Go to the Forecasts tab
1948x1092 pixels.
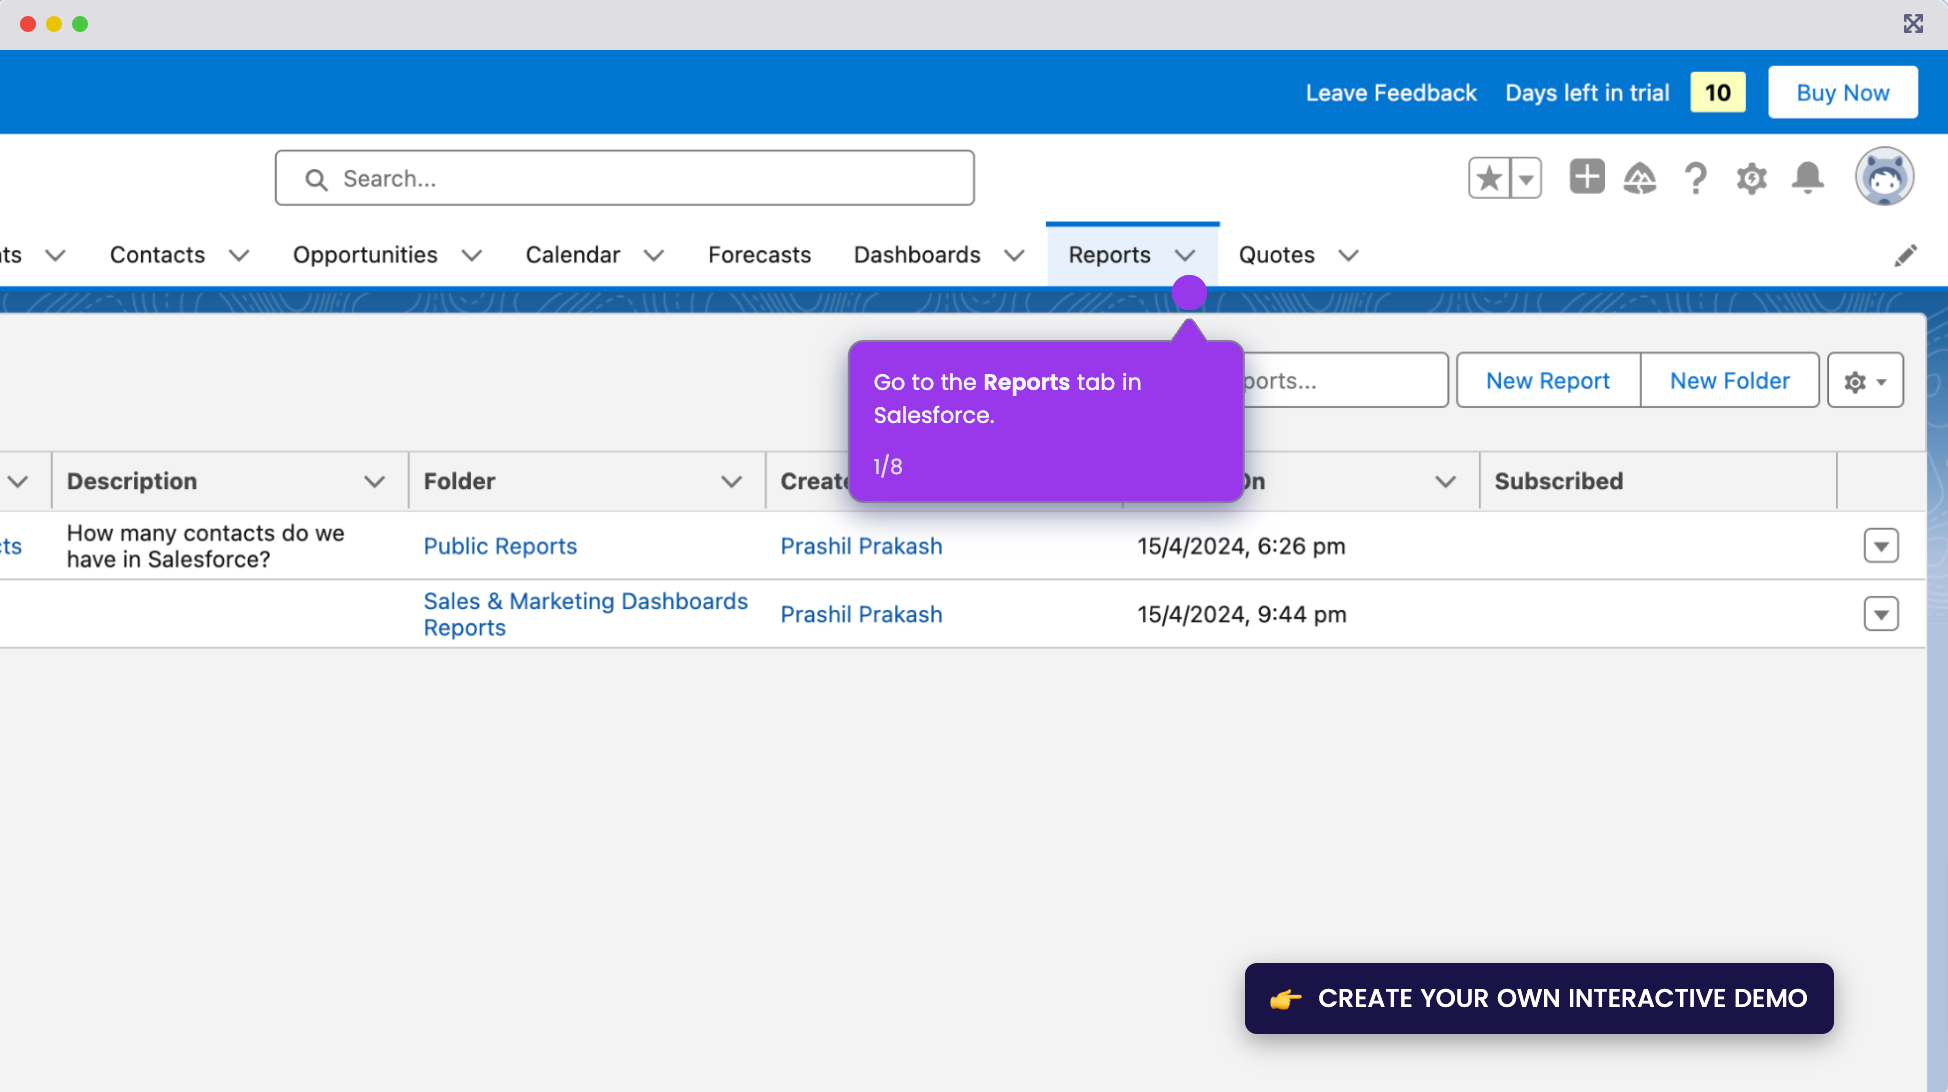[x=760, y=255]
